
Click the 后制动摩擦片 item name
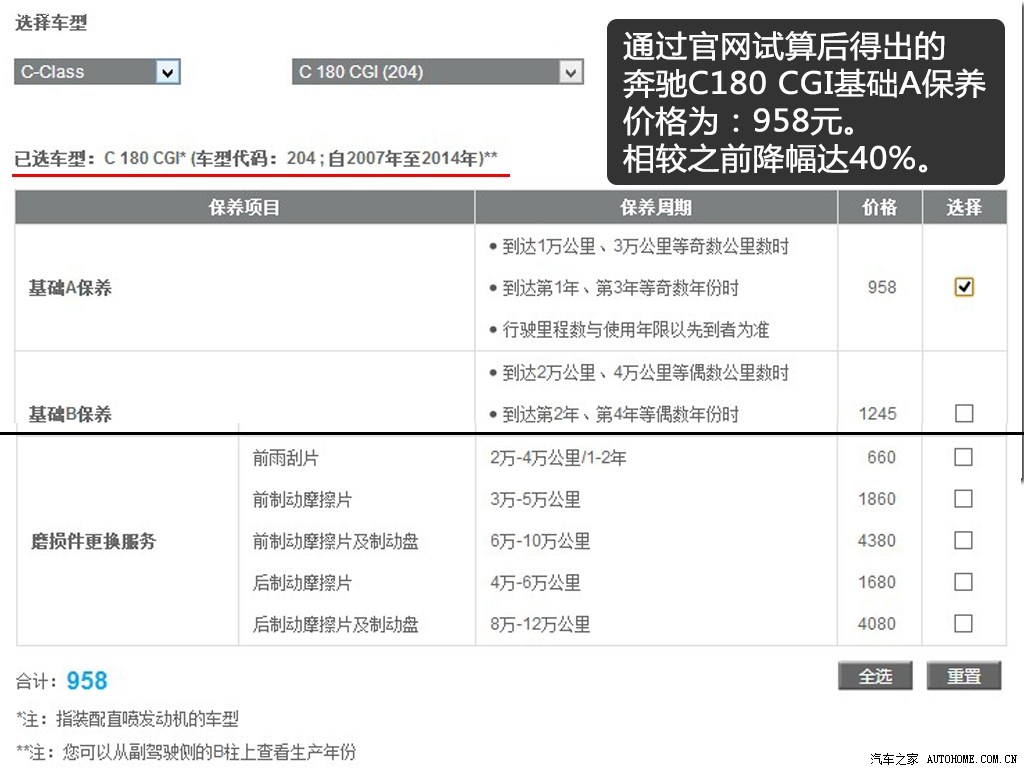[x=302, y=583]
